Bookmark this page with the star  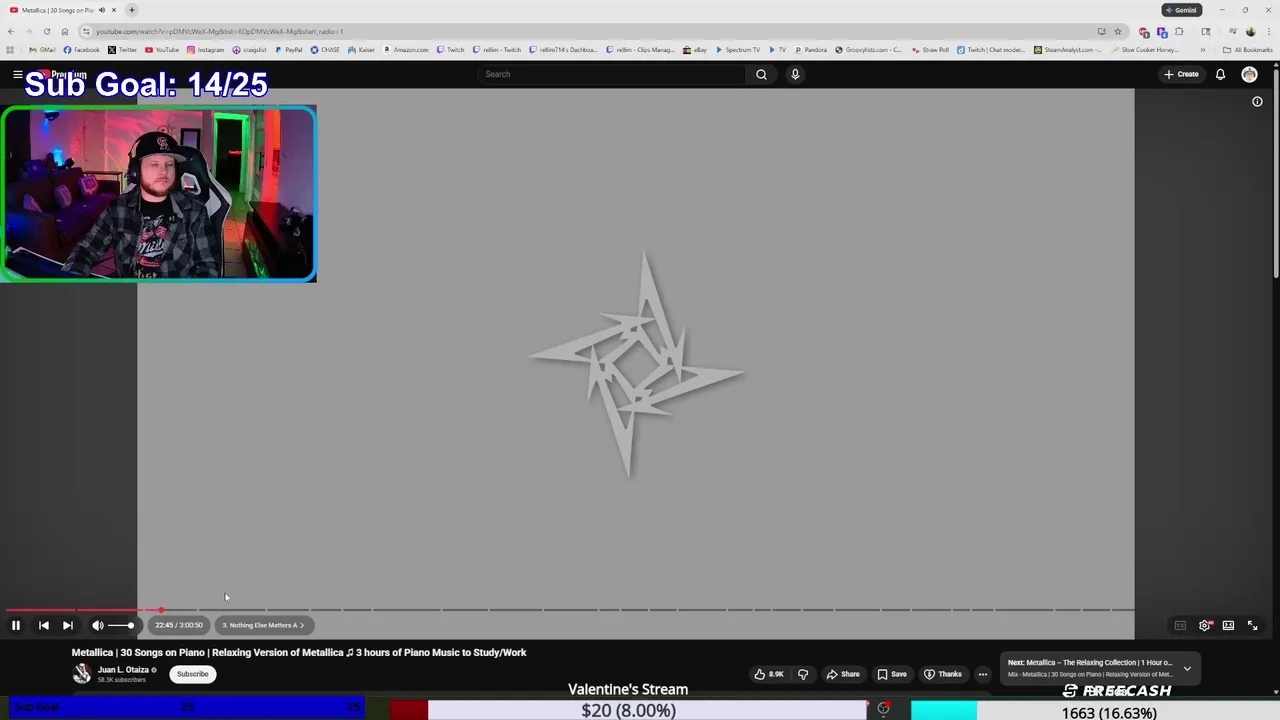[1118, 31]
